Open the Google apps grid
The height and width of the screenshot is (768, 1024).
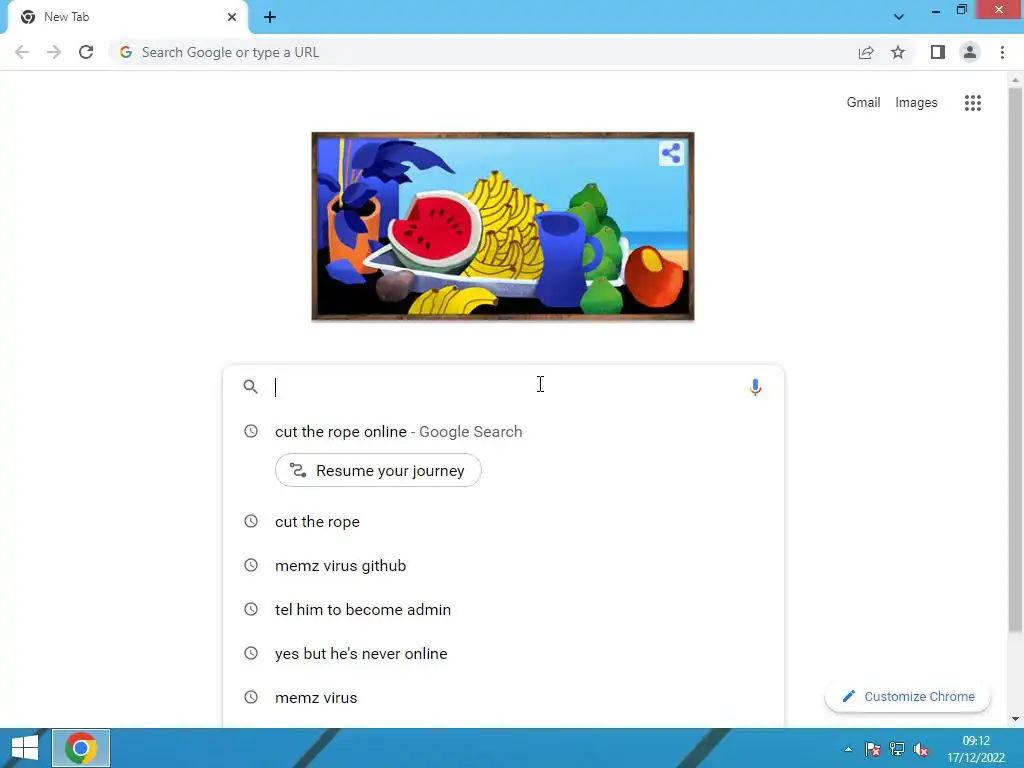point(972,103)
